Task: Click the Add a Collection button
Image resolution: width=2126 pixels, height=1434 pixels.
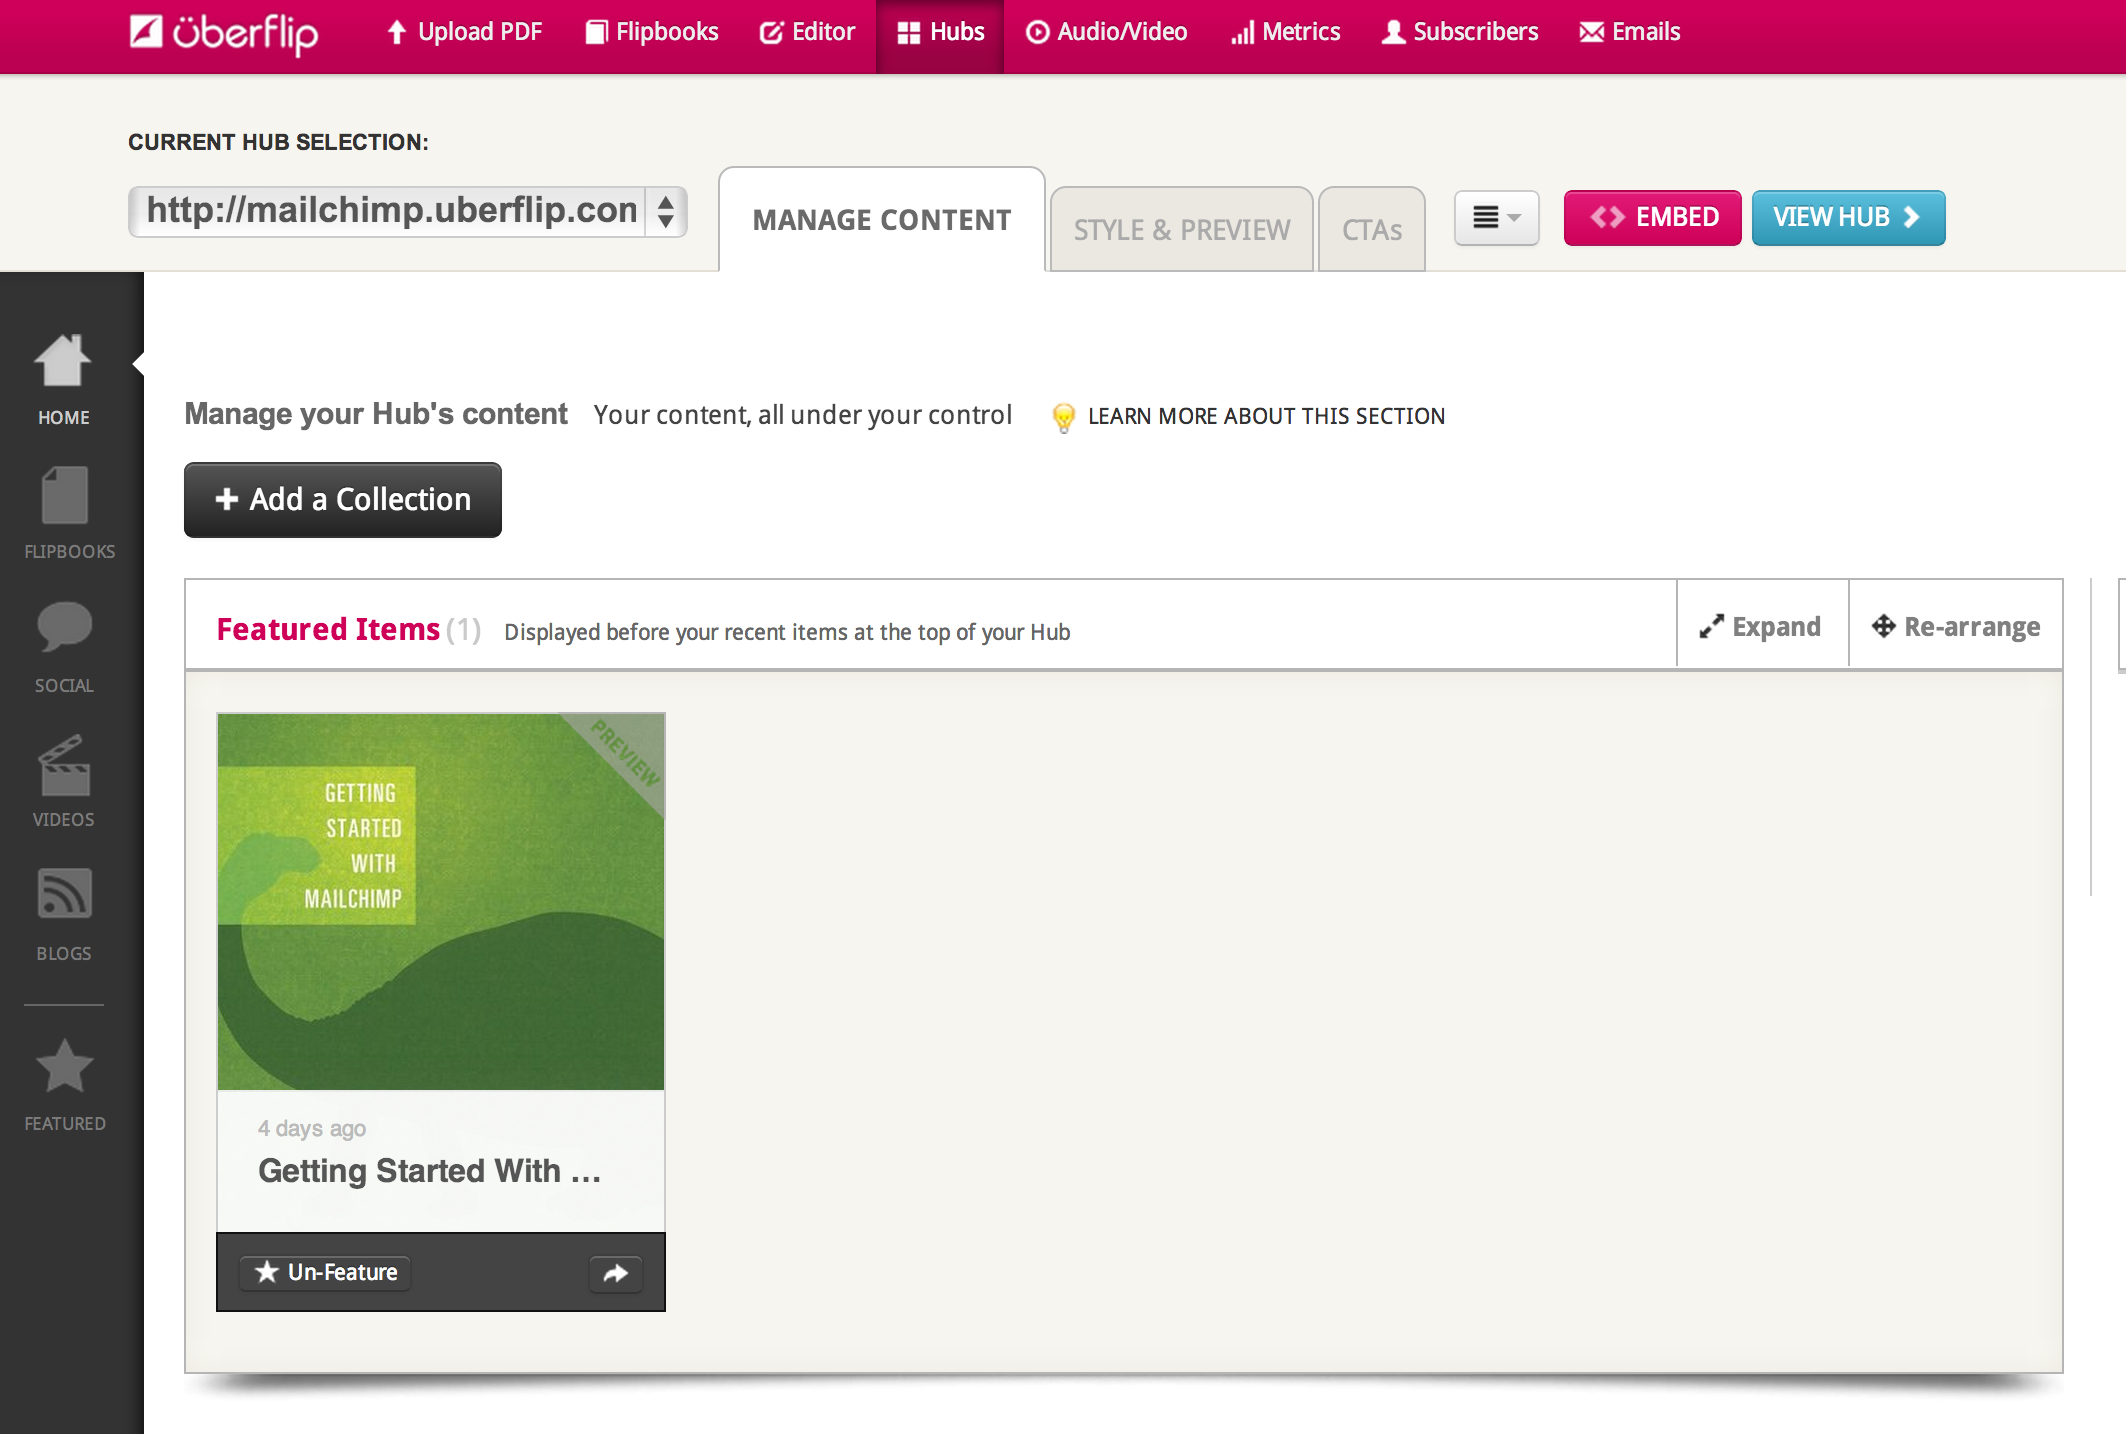Action: tap(343, 500)
